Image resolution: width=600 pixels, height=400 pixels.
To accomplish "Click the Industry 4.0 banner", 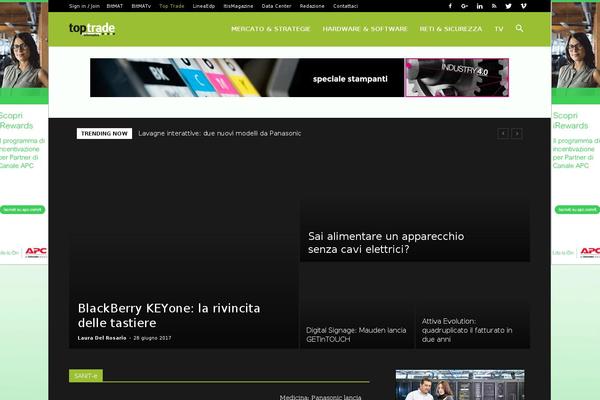I will coord(457,77).
